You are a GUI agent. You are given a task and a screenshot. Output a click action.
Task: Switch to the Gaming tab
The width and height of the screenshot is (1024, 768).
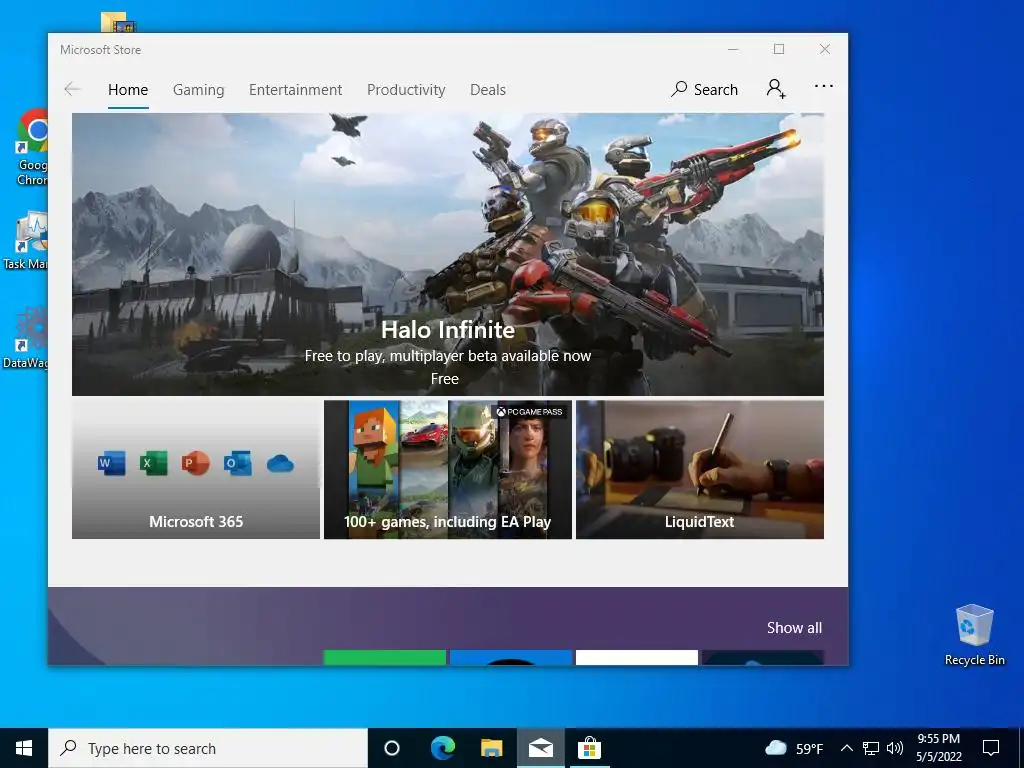coord(199,90)
